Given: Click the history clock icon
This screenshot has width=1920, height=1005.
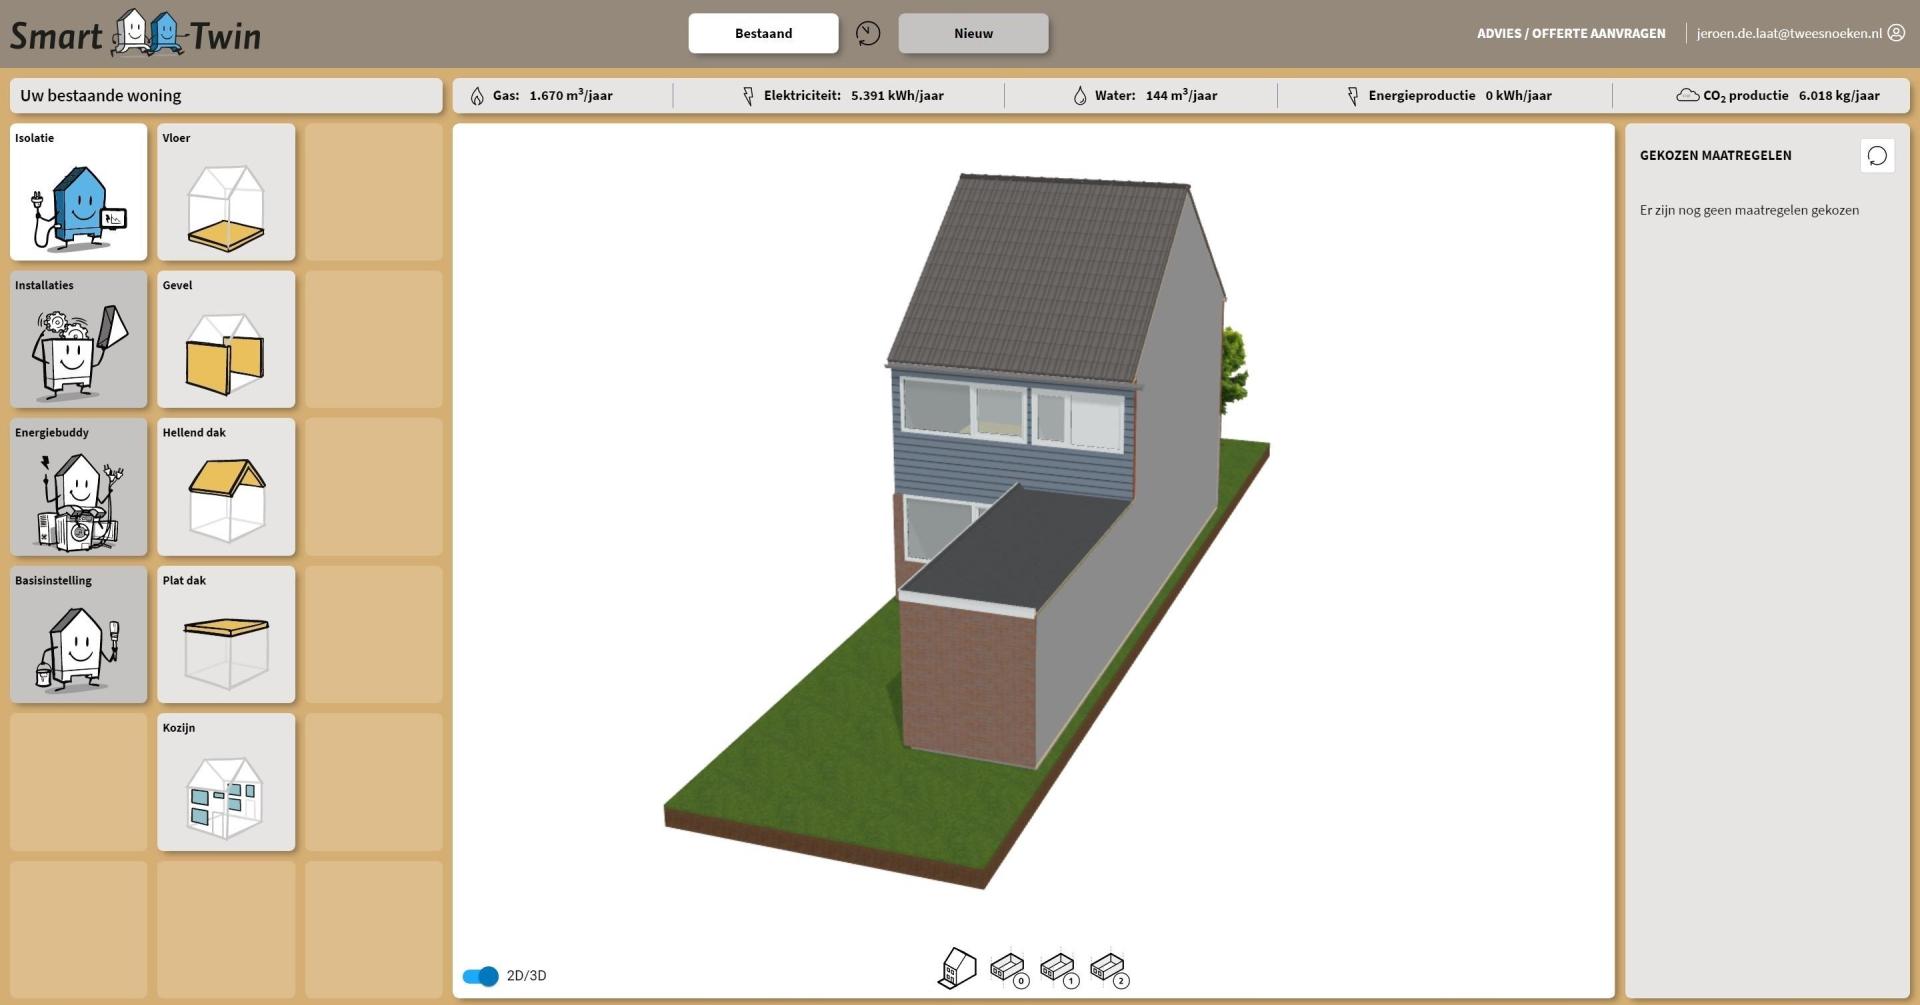Looking at the screenshot, I should point(868,33).
